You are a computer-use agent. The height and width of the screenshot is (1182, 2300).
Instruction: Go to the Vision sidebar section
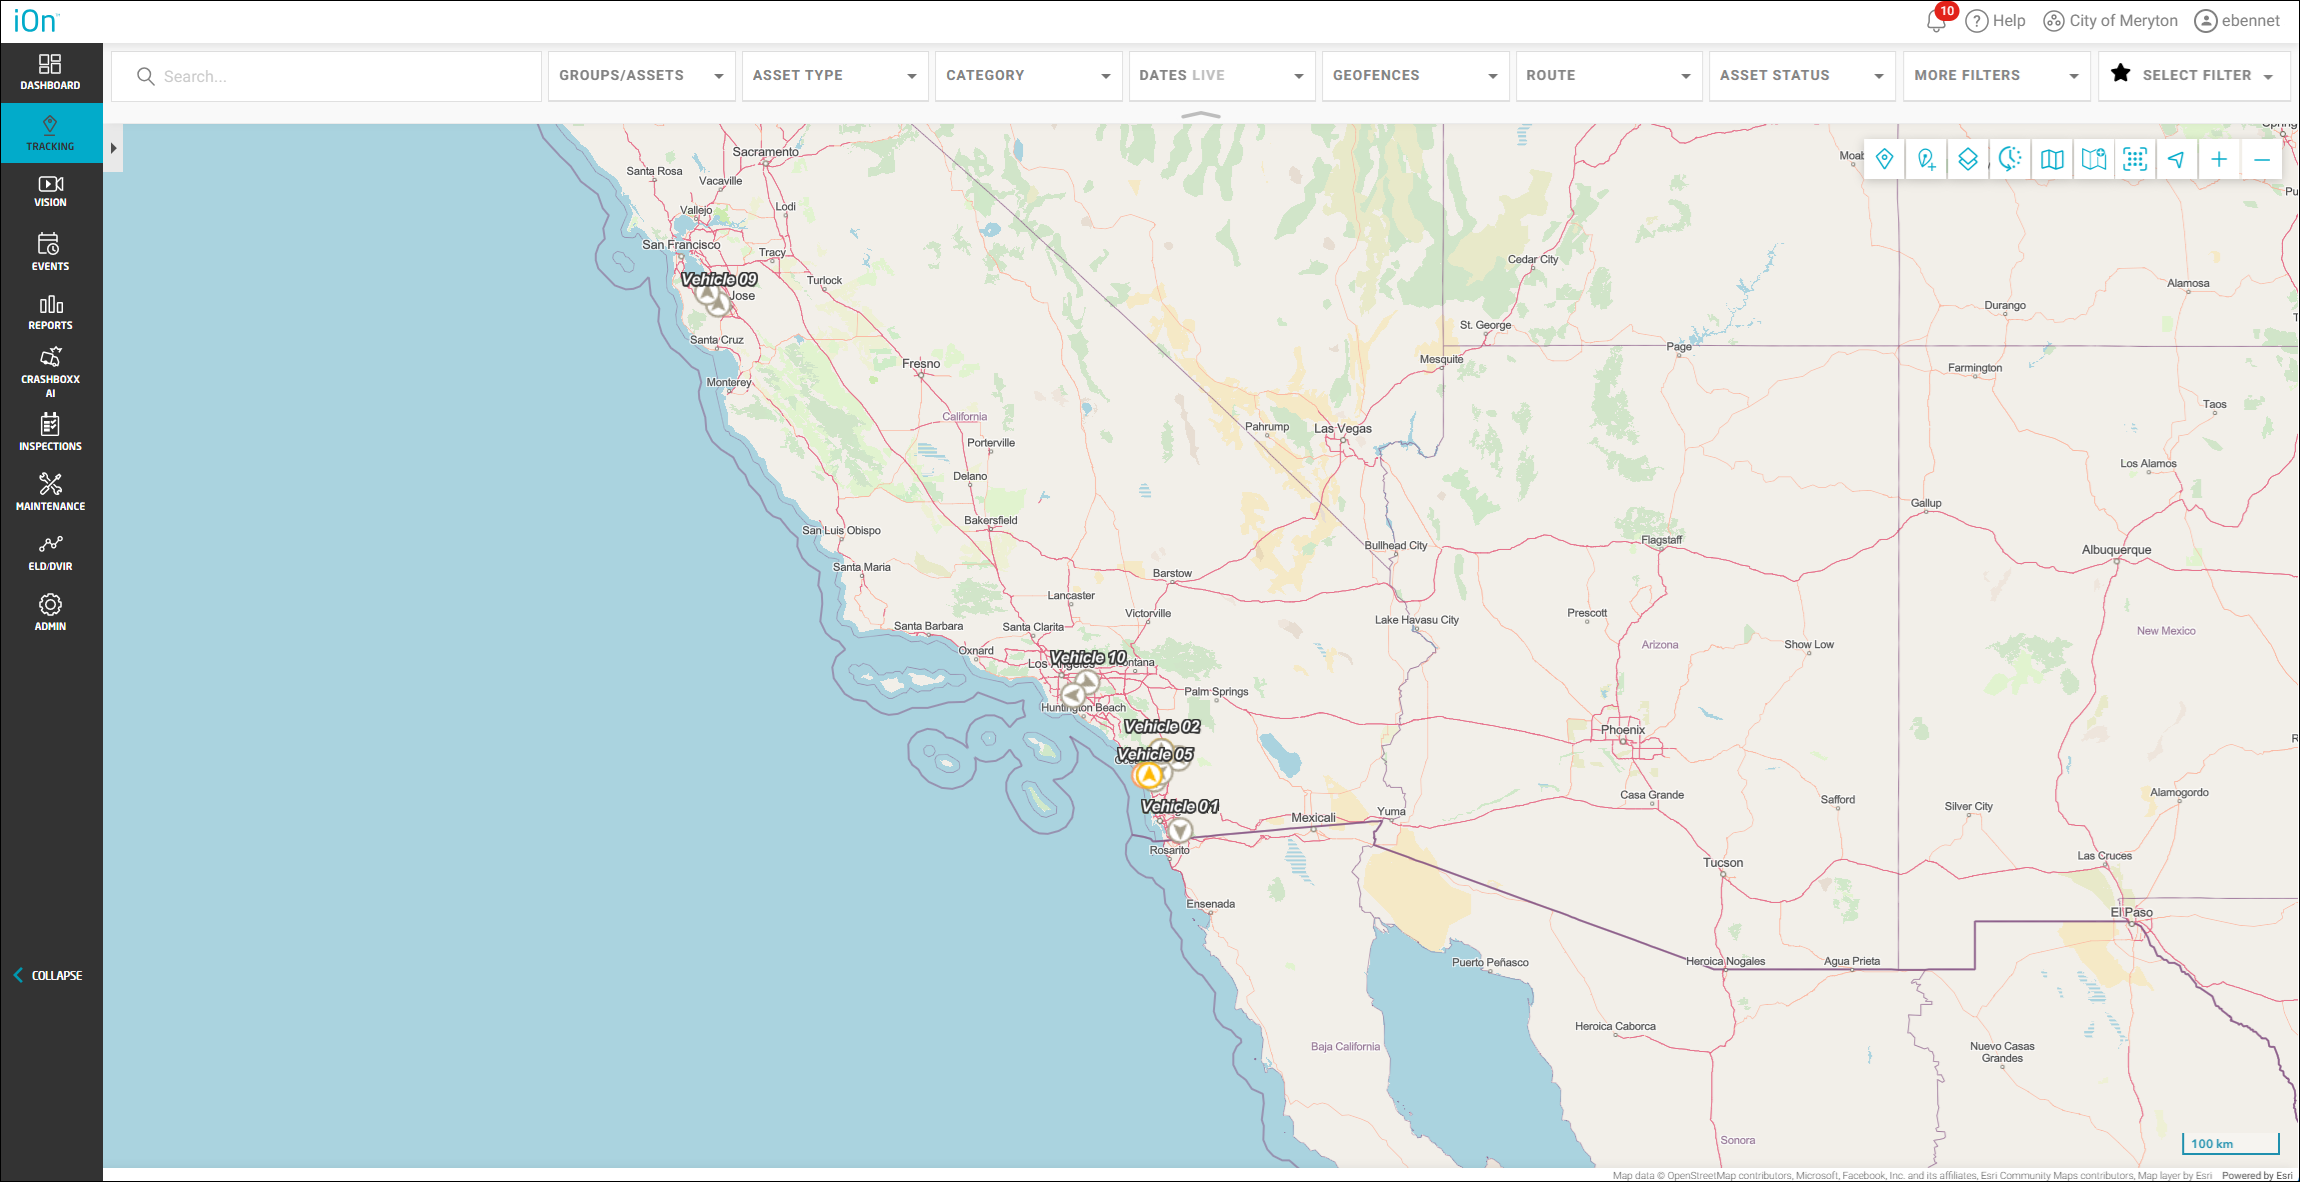click(x=50, y=191)
